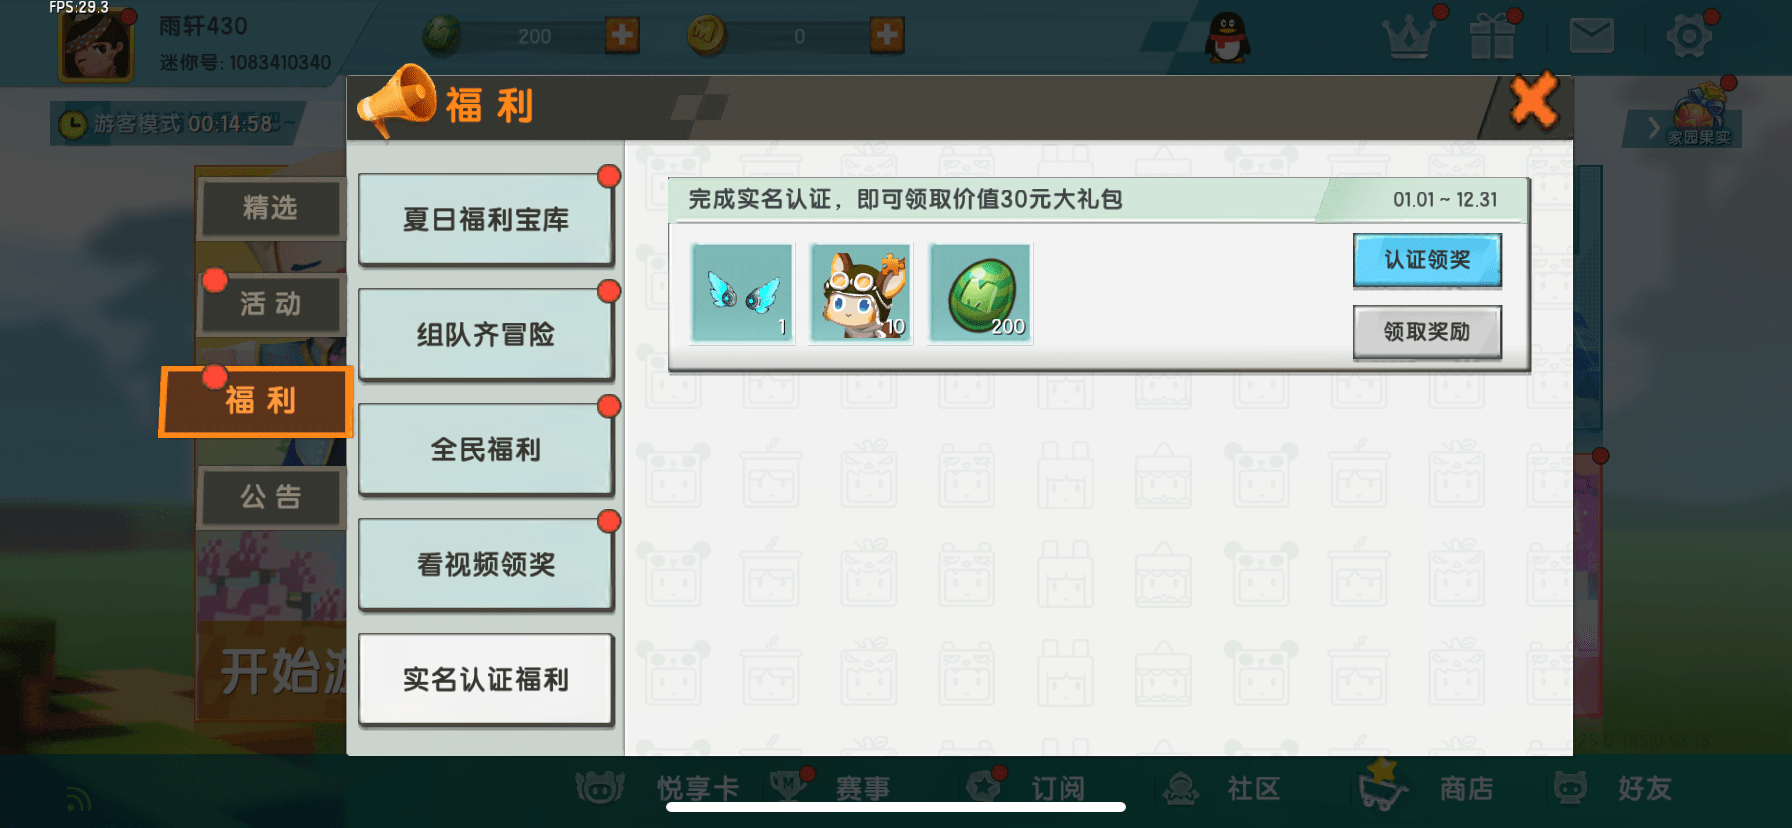
Task: Open the 看视频领奖 category
Action: [485, 564]
